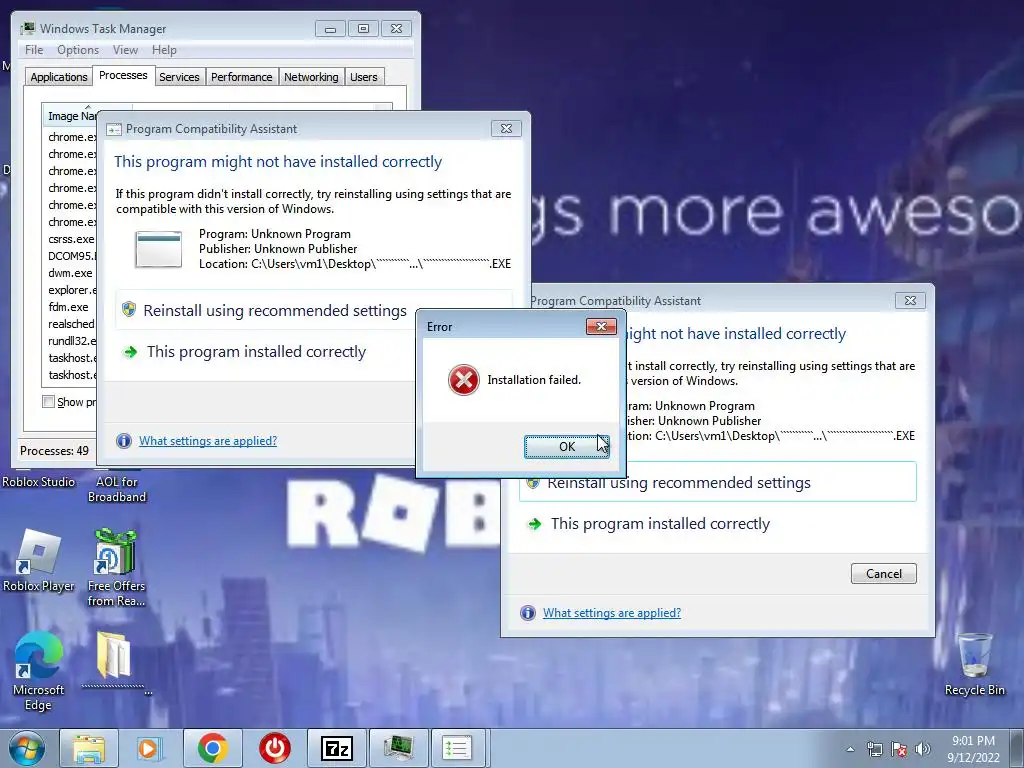
Task: Click the Task Manager title bar icon
Action: (27, 29)
